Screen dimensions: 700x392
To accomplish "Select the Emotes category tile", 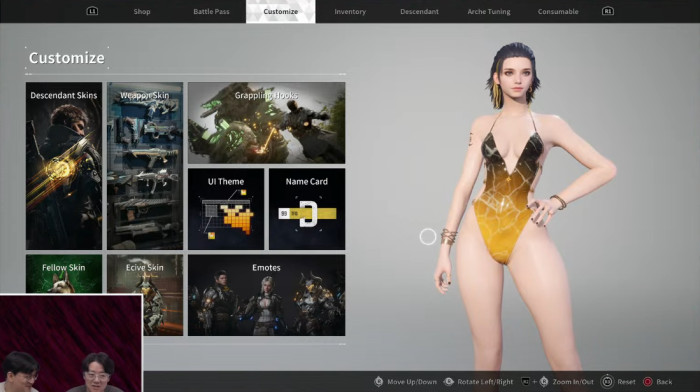I will (267, 295).
